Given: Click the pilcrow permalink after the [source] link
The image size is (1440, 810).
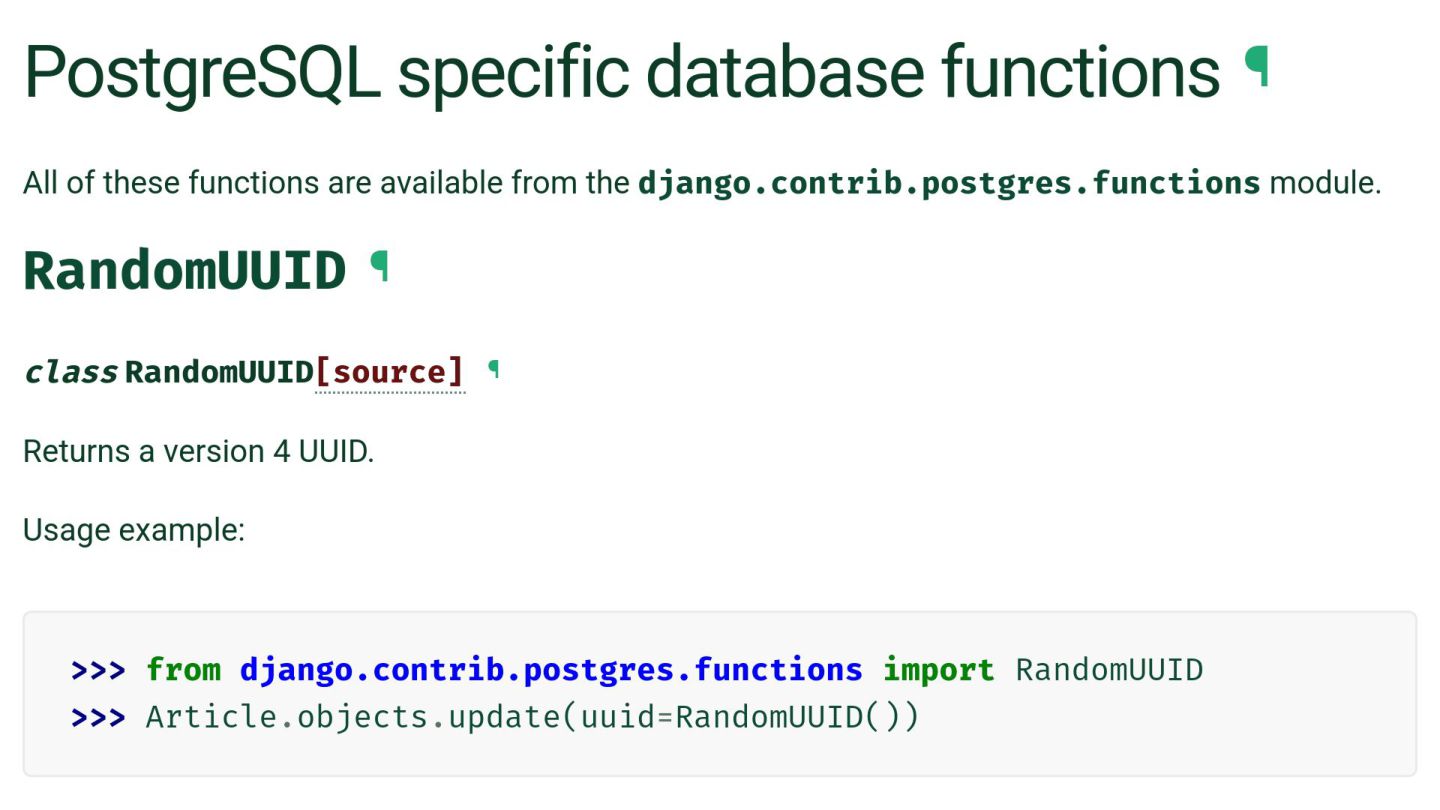Looking at the screenshot, I should [493, 370].
